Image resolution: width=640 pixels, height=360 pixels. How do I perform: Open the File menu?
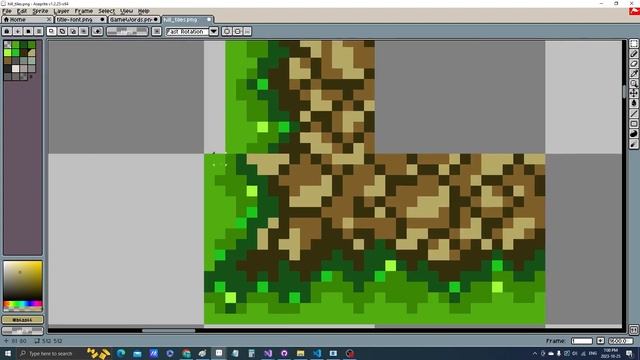click(x=7, y=11)
